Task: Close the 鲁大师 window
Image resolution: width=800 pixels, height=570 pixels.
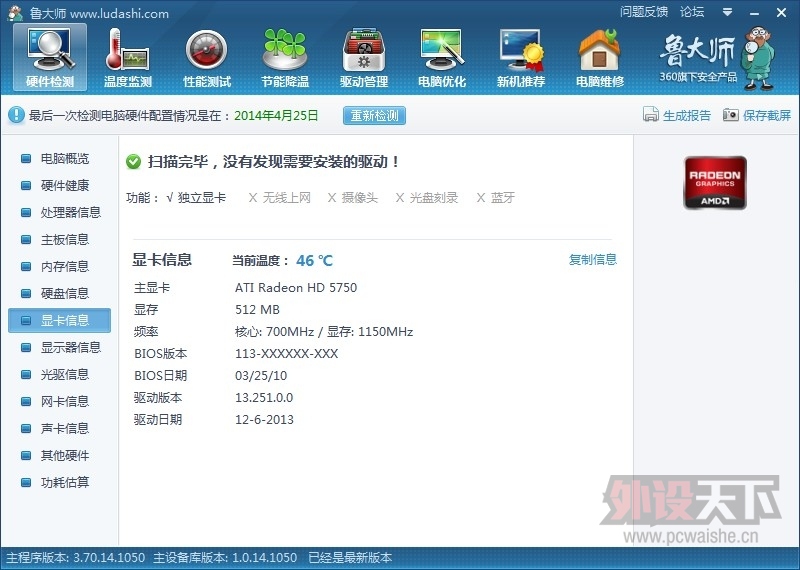Action: coord(781,13)
